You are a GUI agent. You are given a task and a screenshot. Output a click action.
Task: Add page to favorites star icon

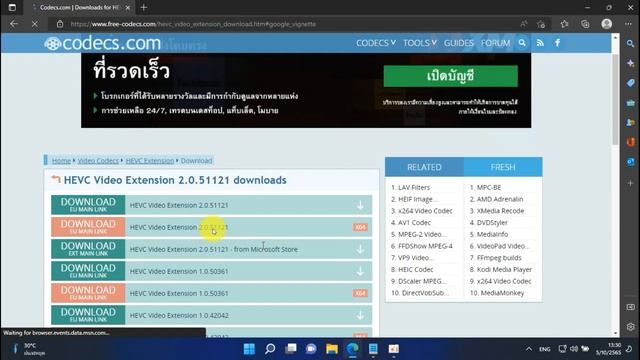541,24
